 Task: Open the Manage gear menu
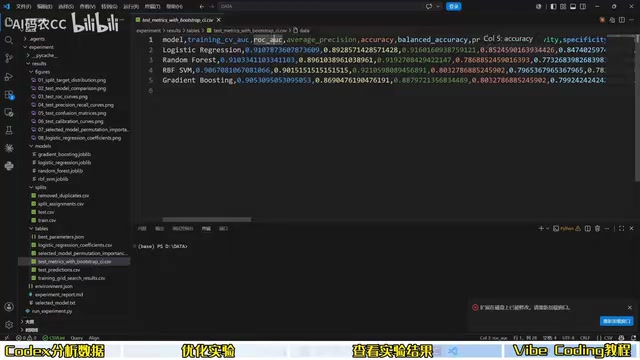coord(9,324)
